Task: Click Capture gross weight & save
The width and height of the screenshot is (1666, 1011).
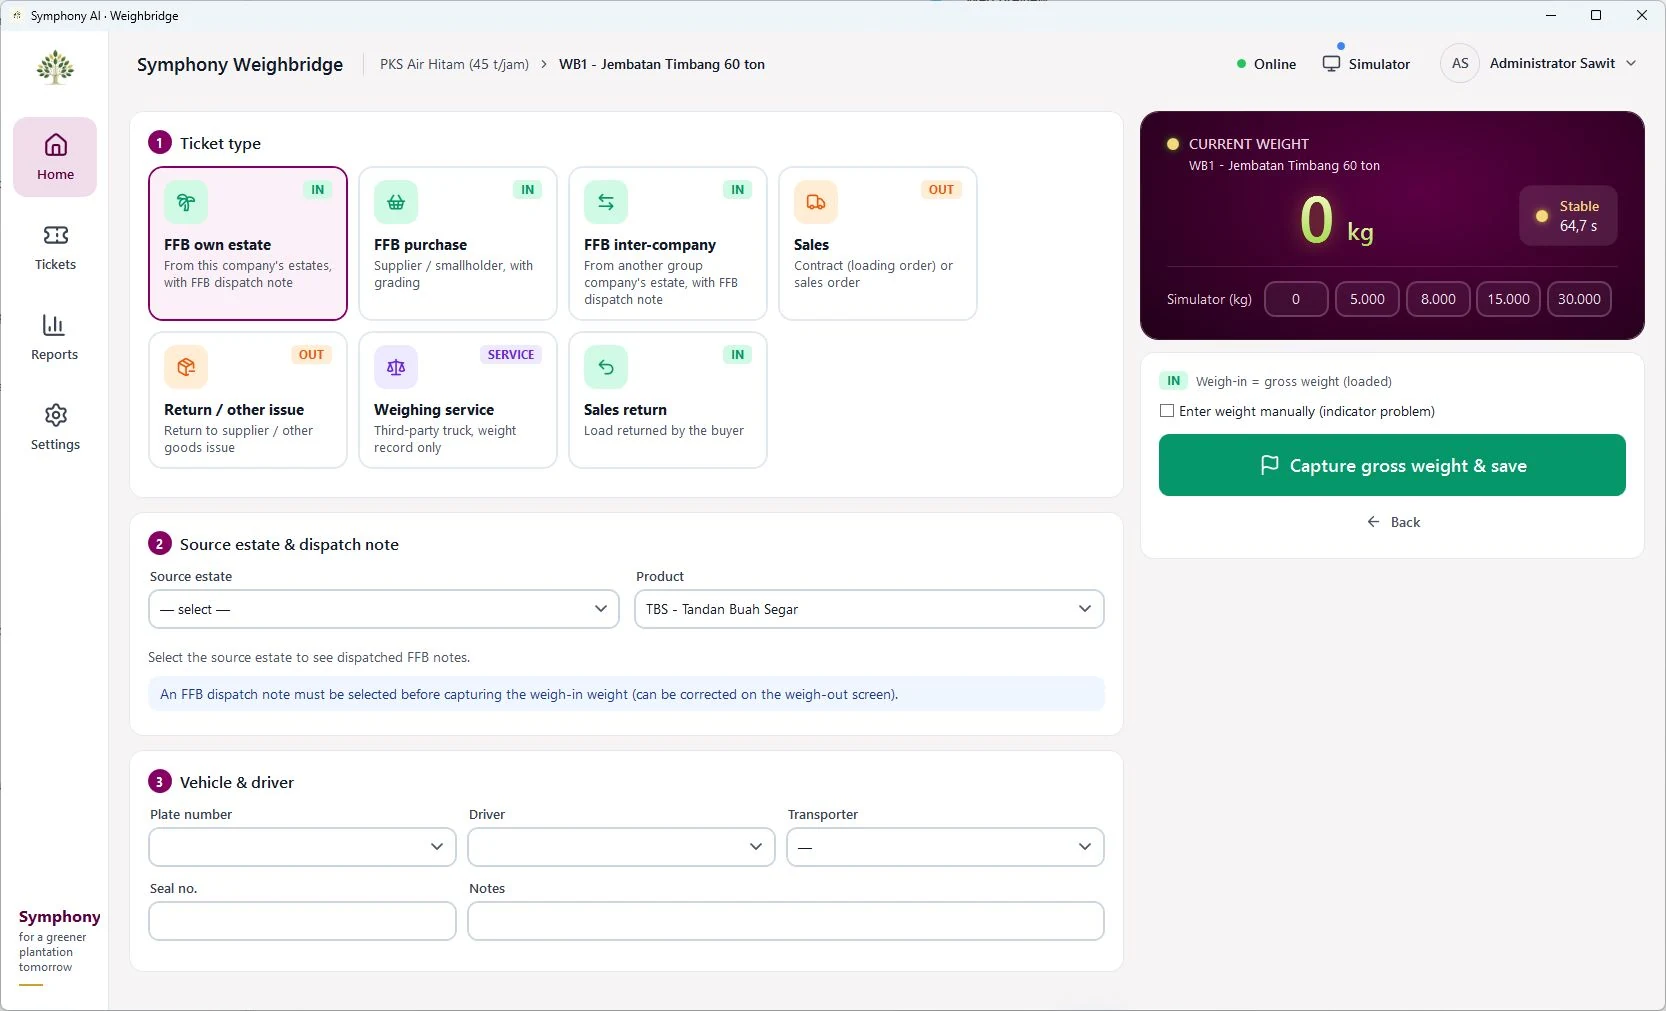Action: [x=1392, y=465]
